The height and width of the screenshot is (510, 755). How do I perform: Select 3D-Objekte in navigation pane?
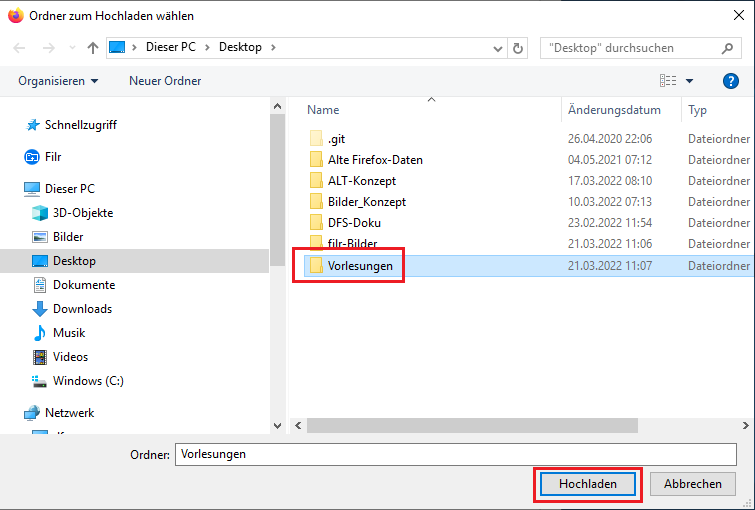point(82,213)
